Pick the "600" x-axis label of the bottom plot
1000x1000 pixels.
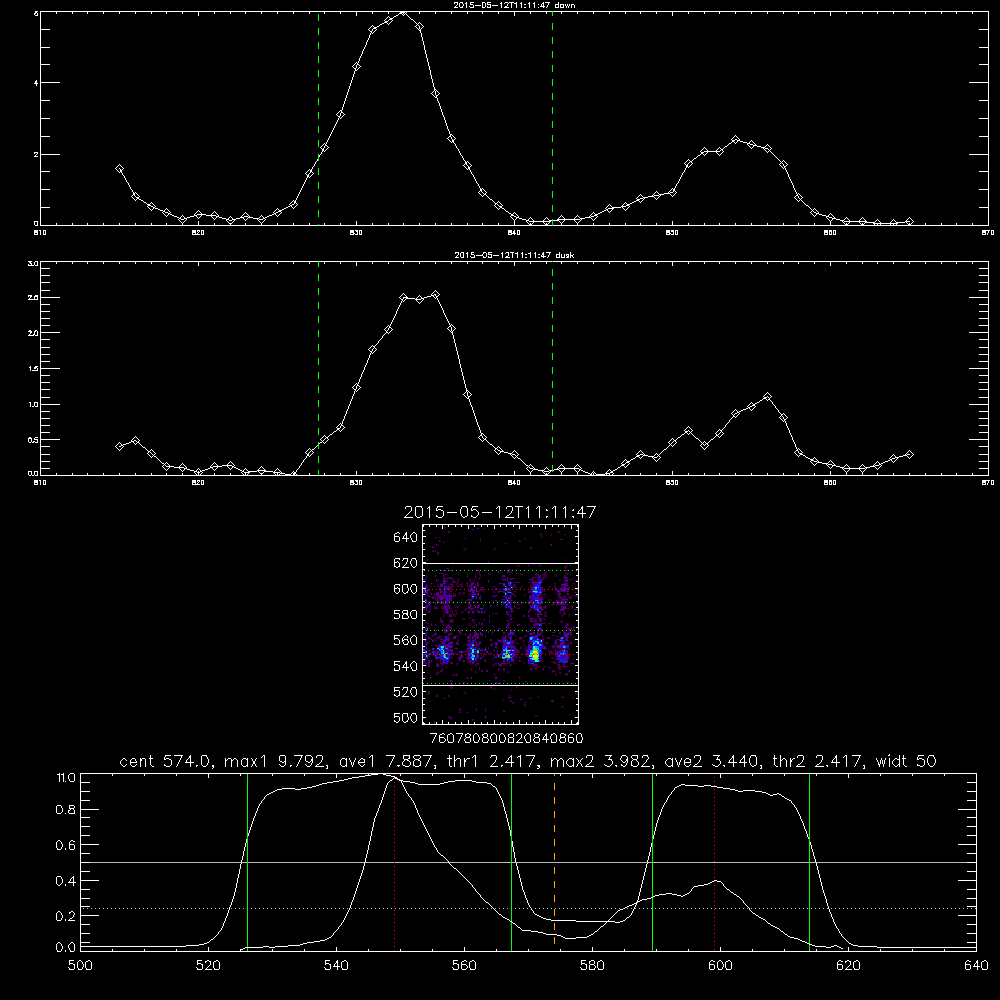click(720, 966)
